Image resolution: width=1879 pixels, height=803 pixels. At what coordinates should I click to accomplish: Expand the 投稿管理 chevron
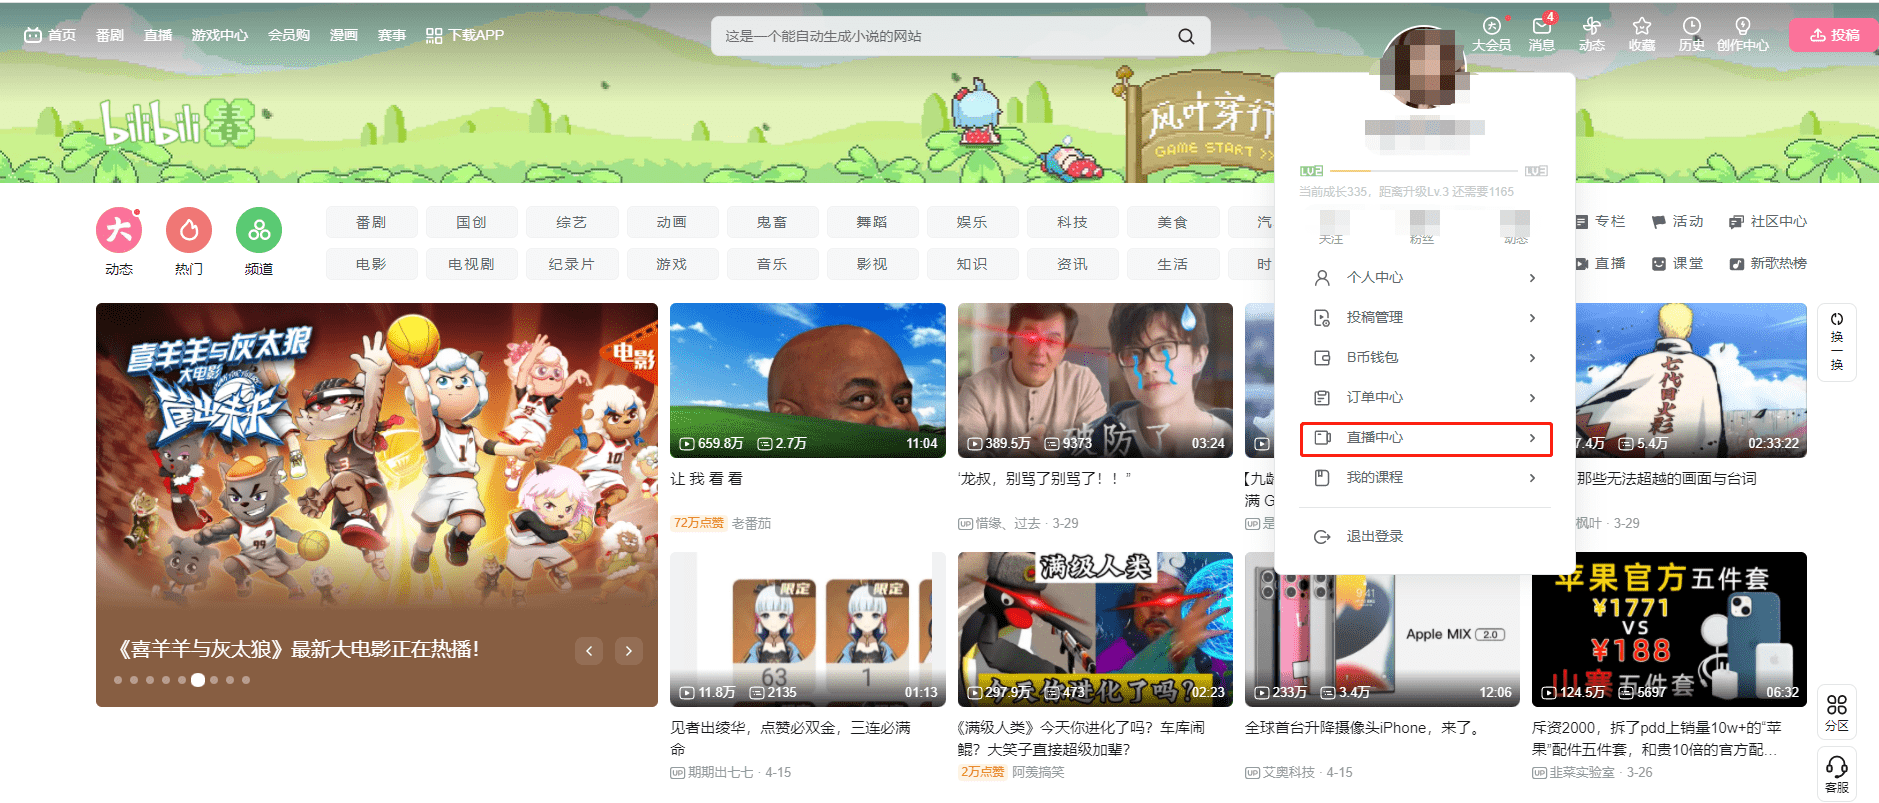pyautogui.click(x=1532, y=317)
